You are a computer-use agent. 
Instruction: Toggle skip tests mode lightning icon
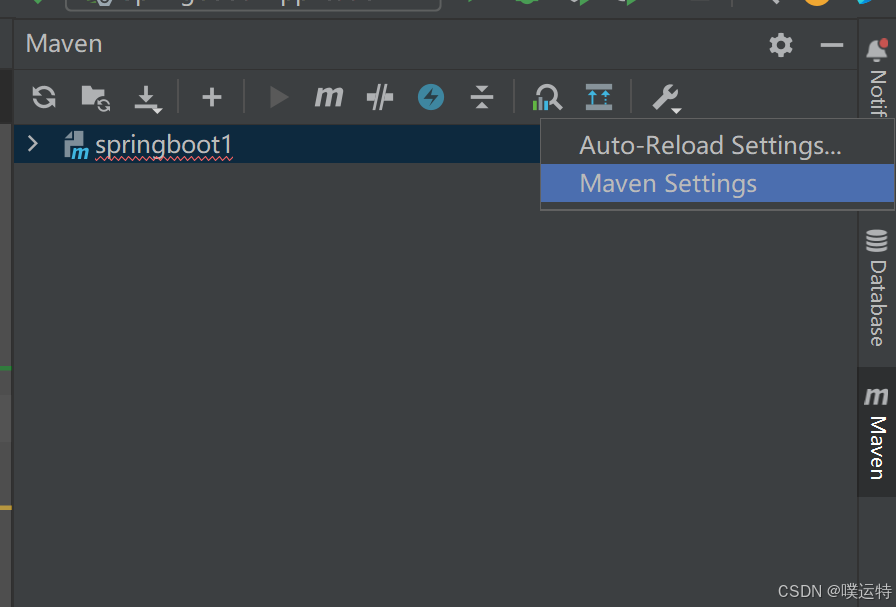431,97
